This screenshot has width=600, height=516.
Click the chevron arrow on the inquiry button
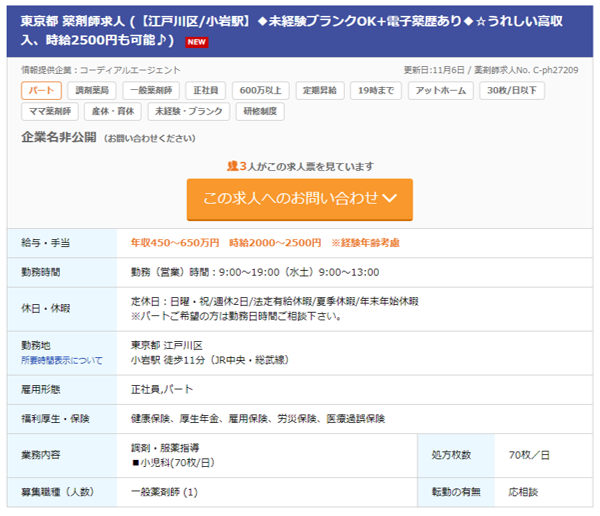coord(391,198)
